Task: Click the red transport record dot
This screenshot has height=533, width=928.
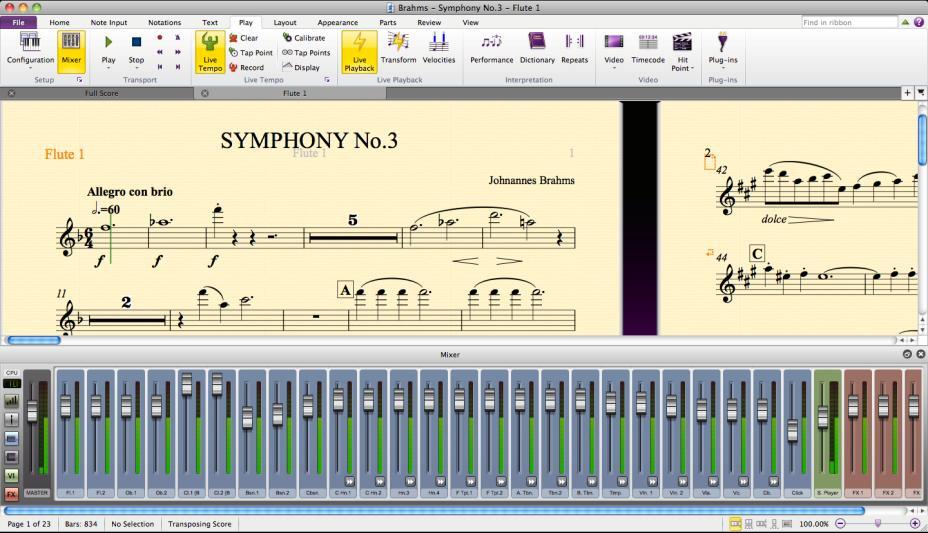Action: 160,37
